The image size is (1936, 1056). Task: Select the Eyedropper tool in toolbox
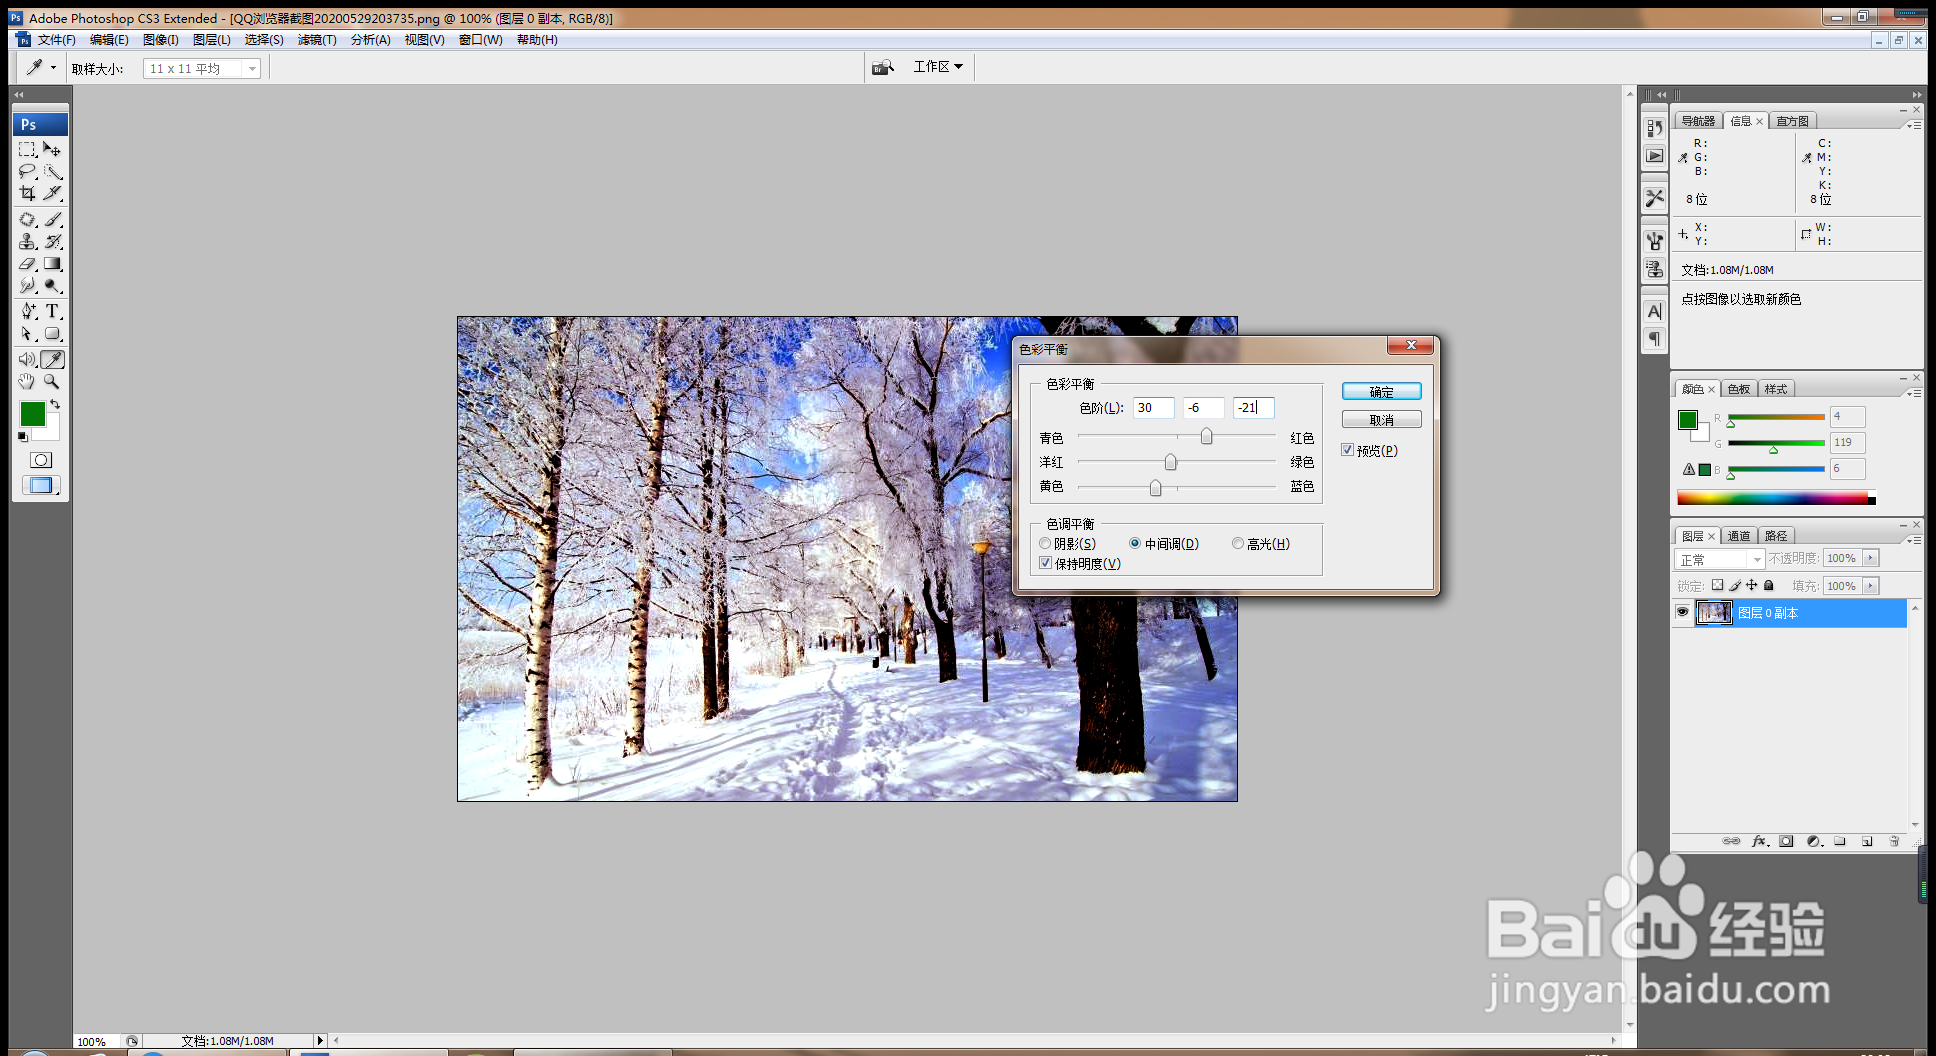(53, 359)
